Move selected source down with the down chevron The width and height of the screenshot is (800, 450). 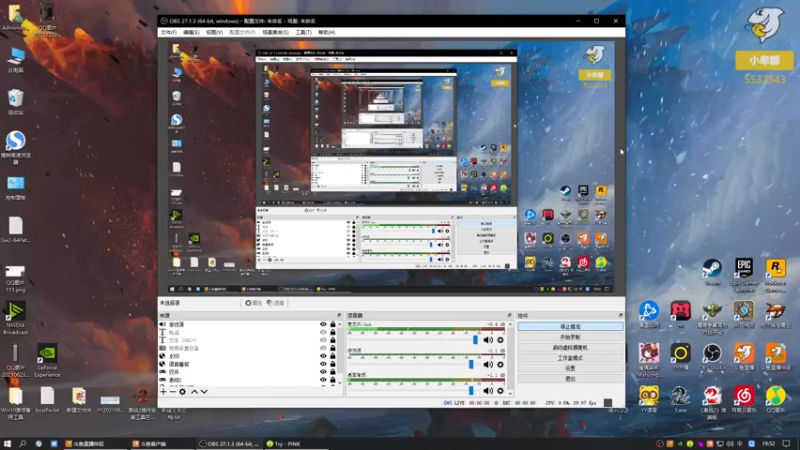204,392
